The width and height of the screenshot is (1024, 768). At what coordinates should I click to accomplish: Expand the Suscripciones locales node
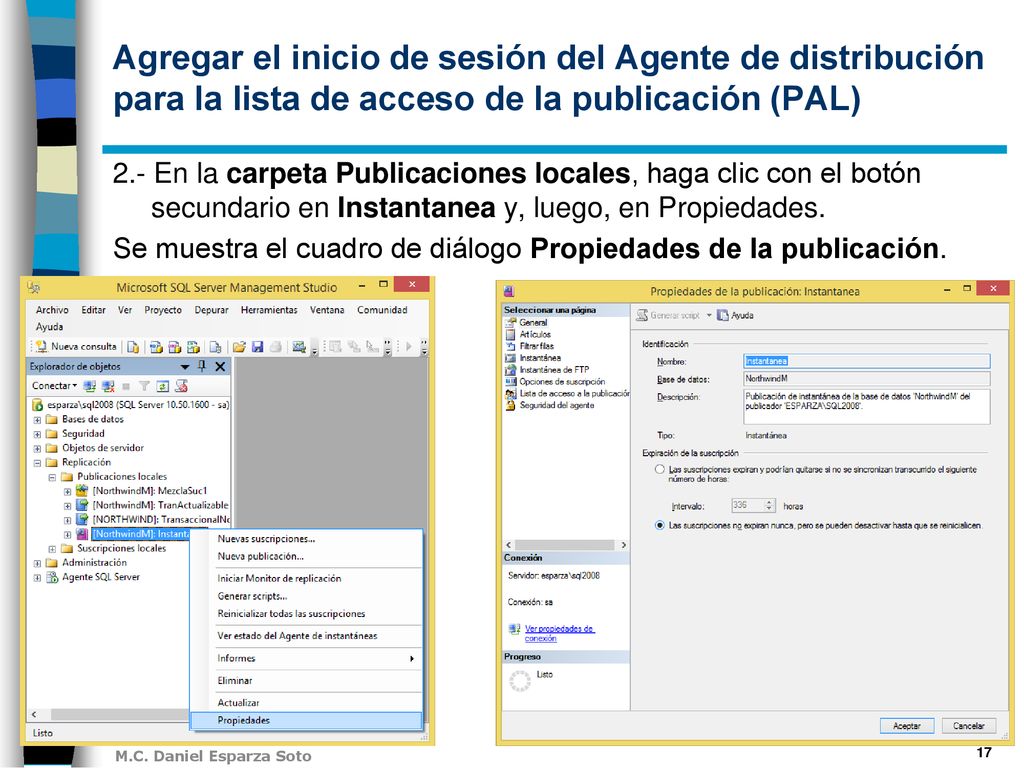(x=52, y=549)
